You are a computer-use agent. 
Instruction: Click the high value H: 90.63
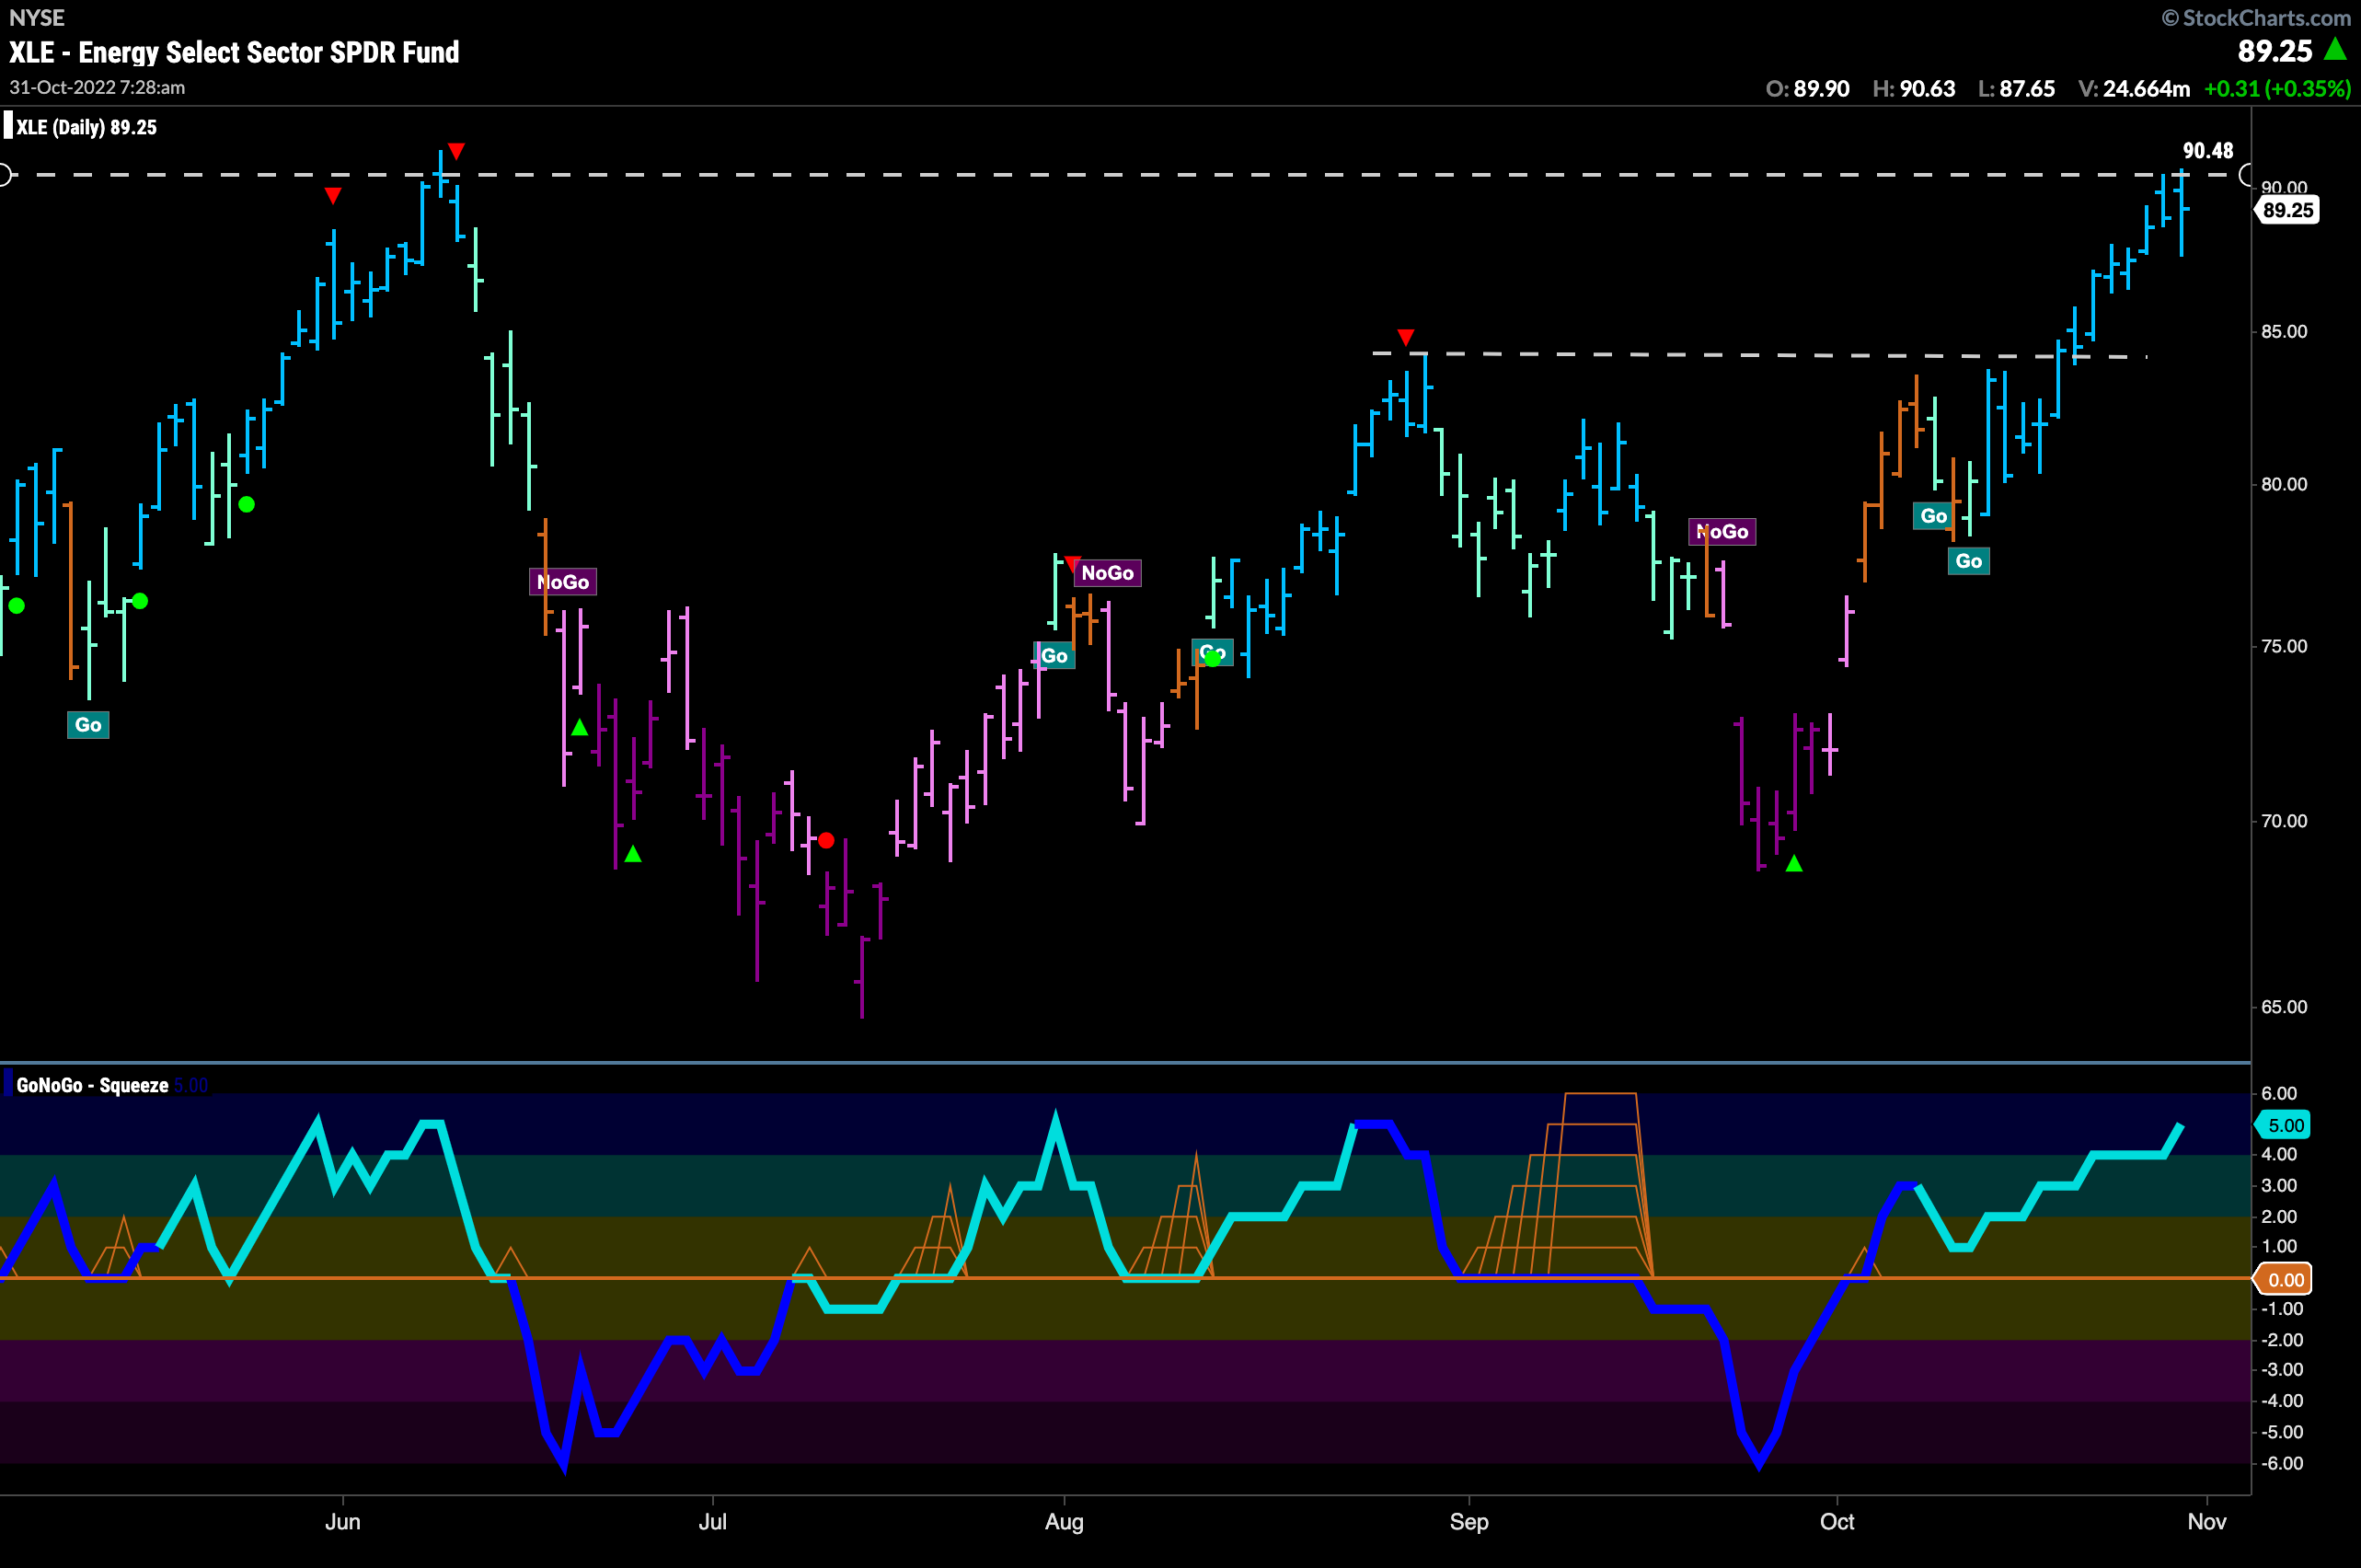click(1913, 89)
